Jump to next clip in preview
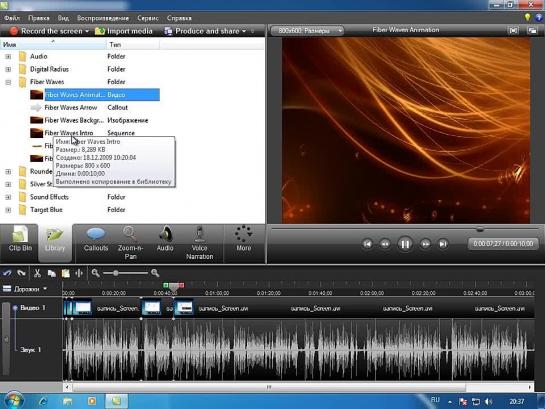Screen dimensions: 545x409 [443, 244]
